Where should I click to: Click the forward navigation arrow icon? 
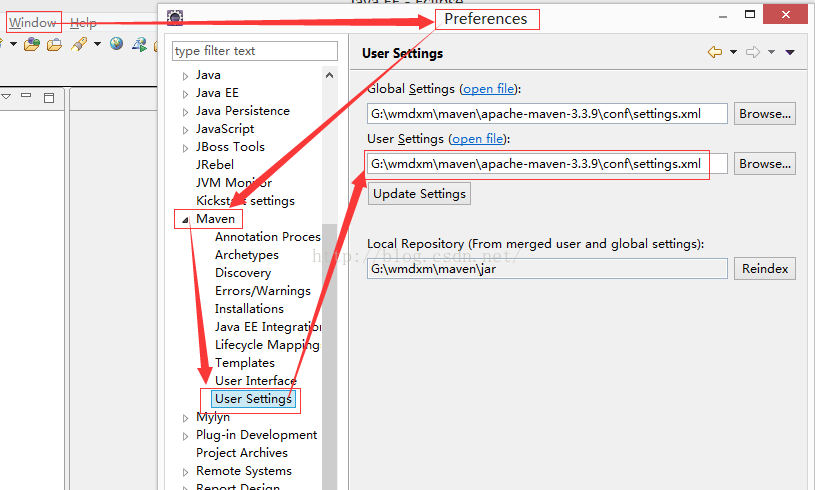(x=753, y=52)
